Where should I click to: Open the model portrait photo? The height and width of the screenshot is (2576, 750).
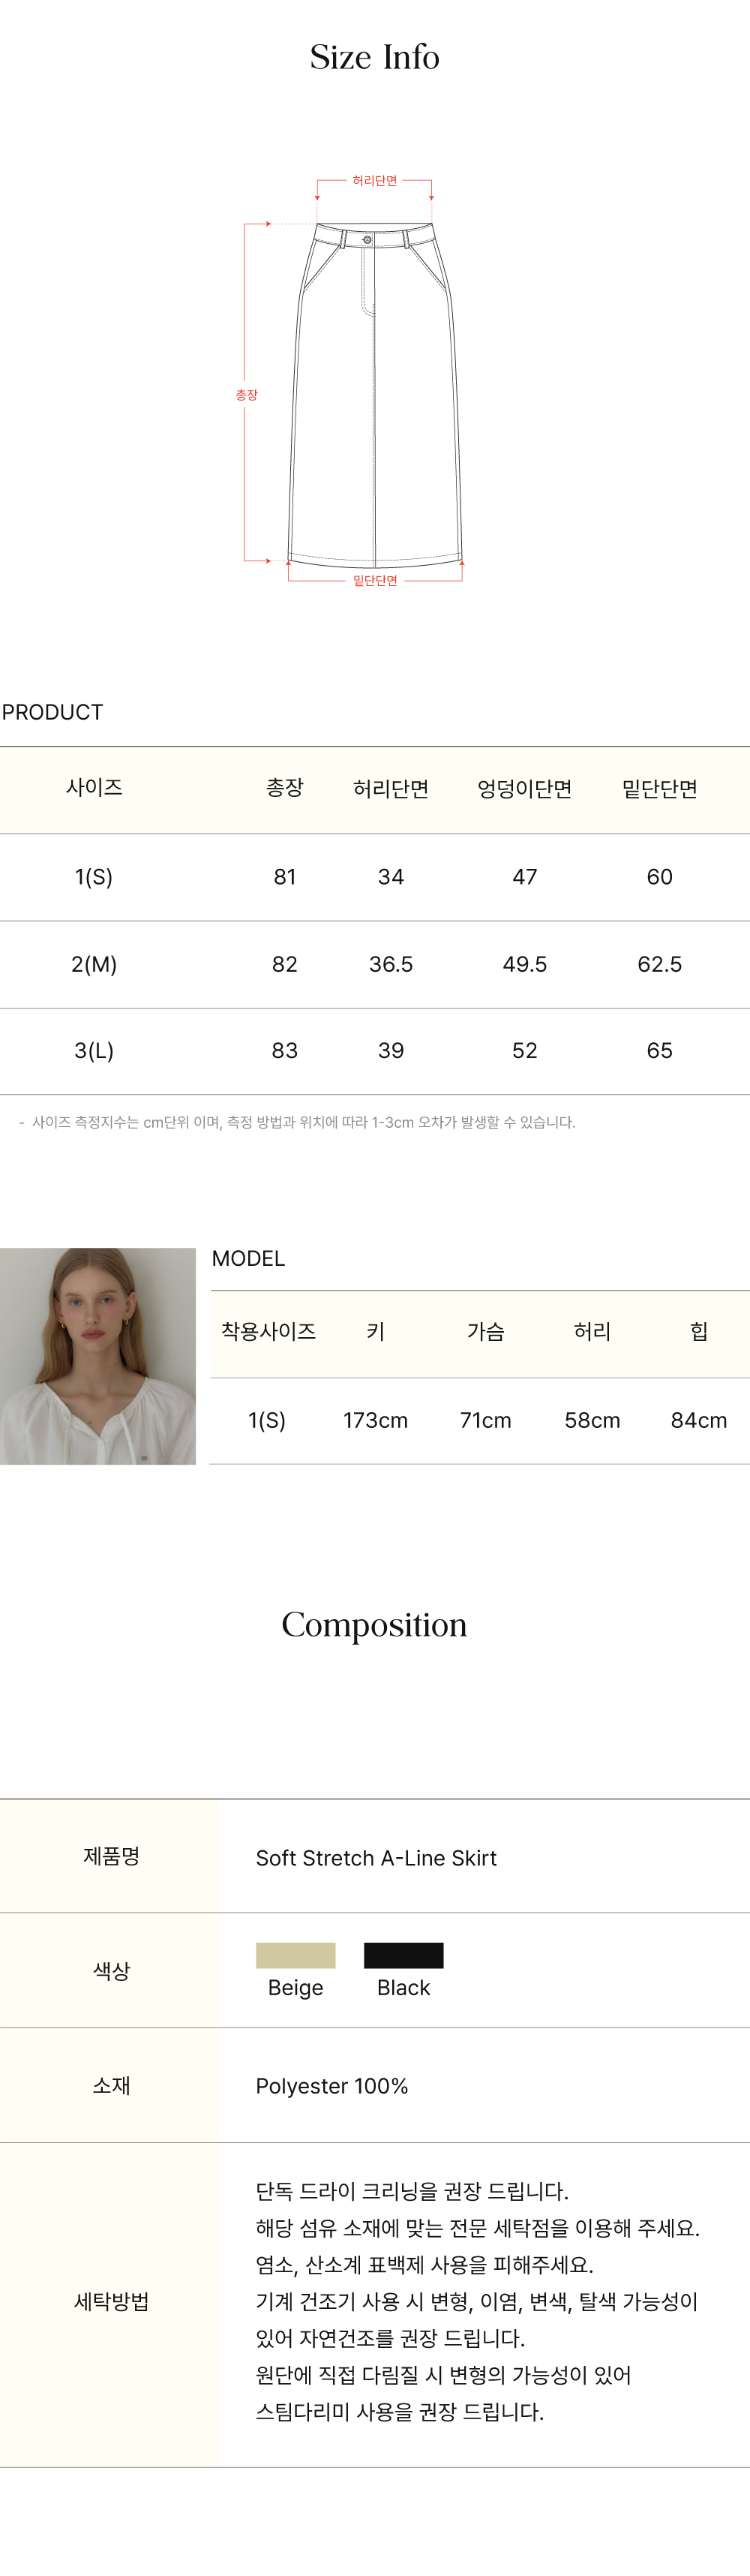[x=98, y=1355]
